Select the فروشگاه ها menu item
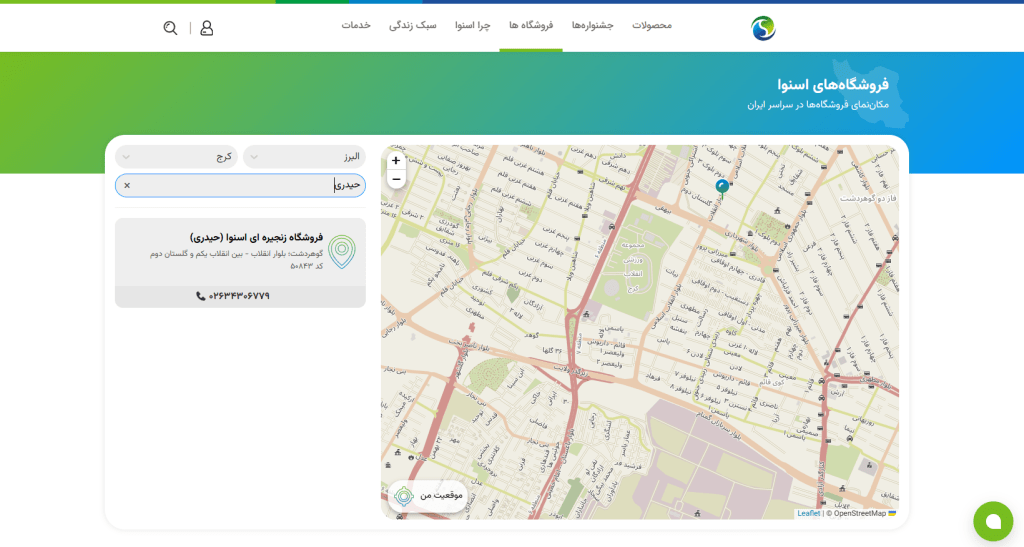 (531, 25)
